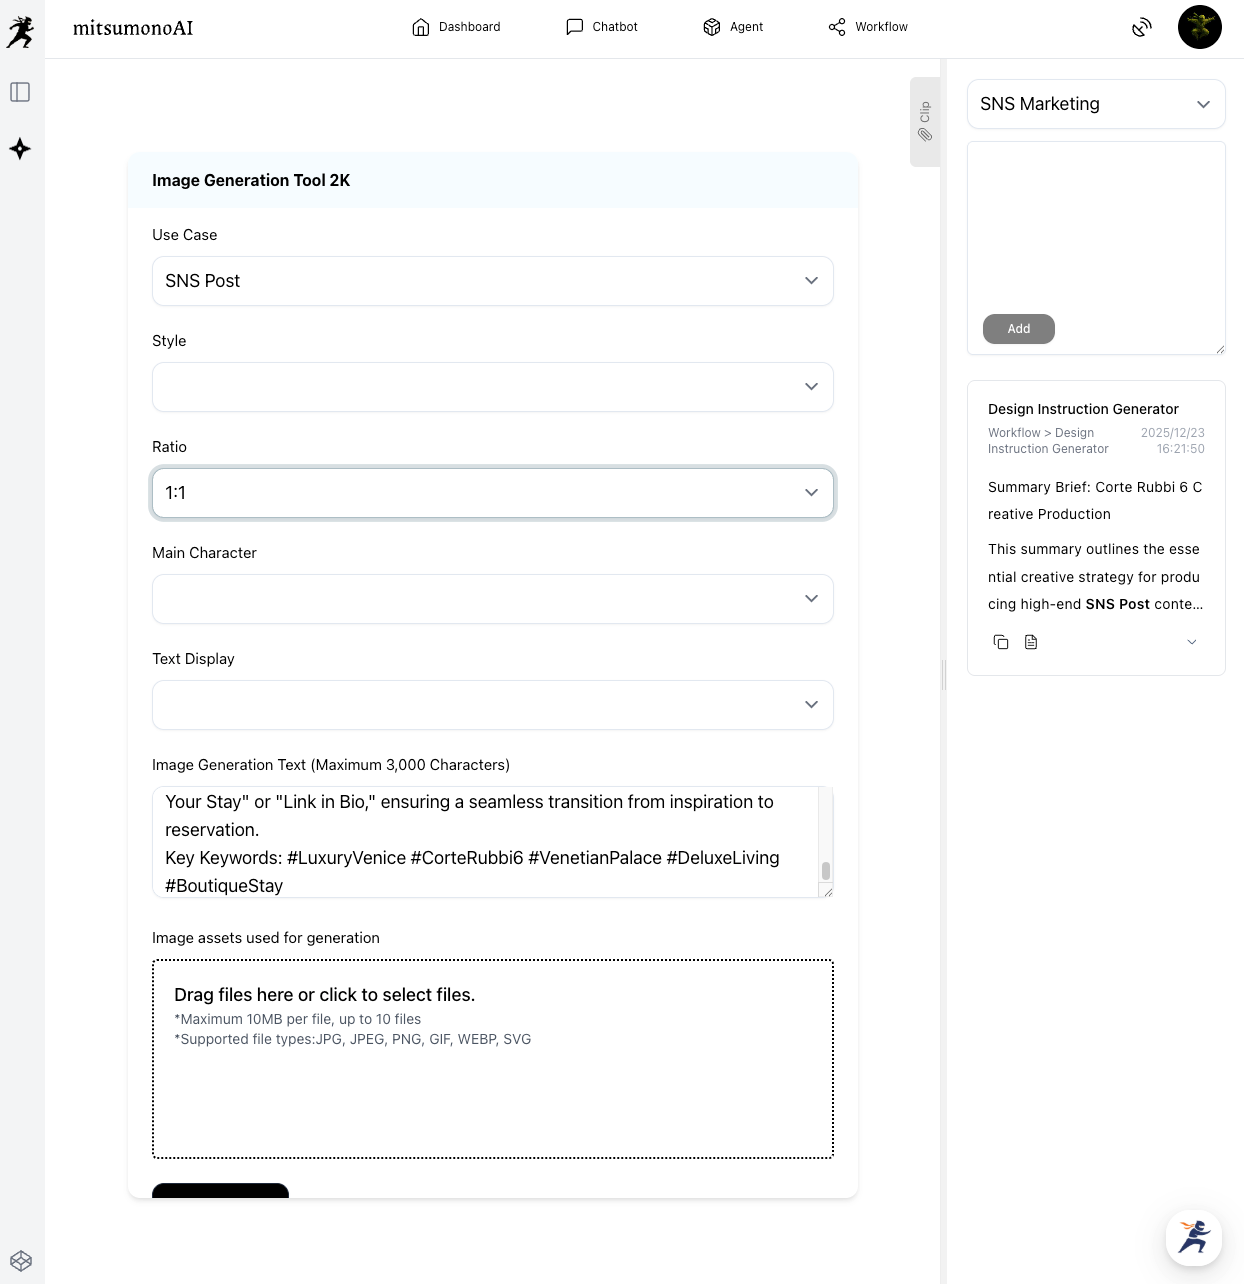This screenshot has height=1284, width=1244.
Task: Open the SNS Marketing category dropdown
Action: point(1095,104)
